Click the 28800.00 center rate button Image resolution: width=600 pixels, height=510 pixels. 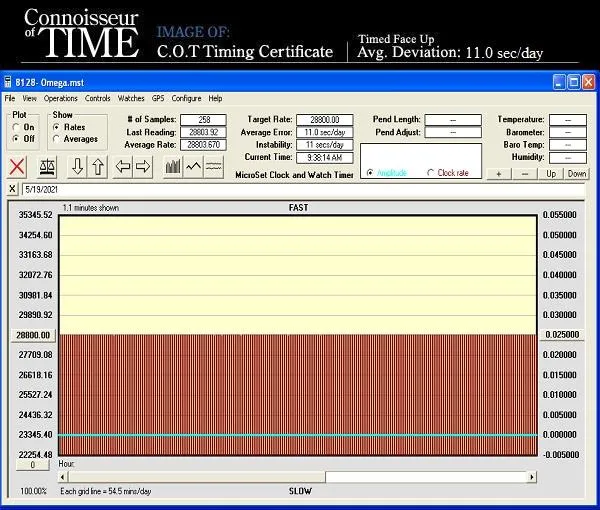[x=33, y=335]
